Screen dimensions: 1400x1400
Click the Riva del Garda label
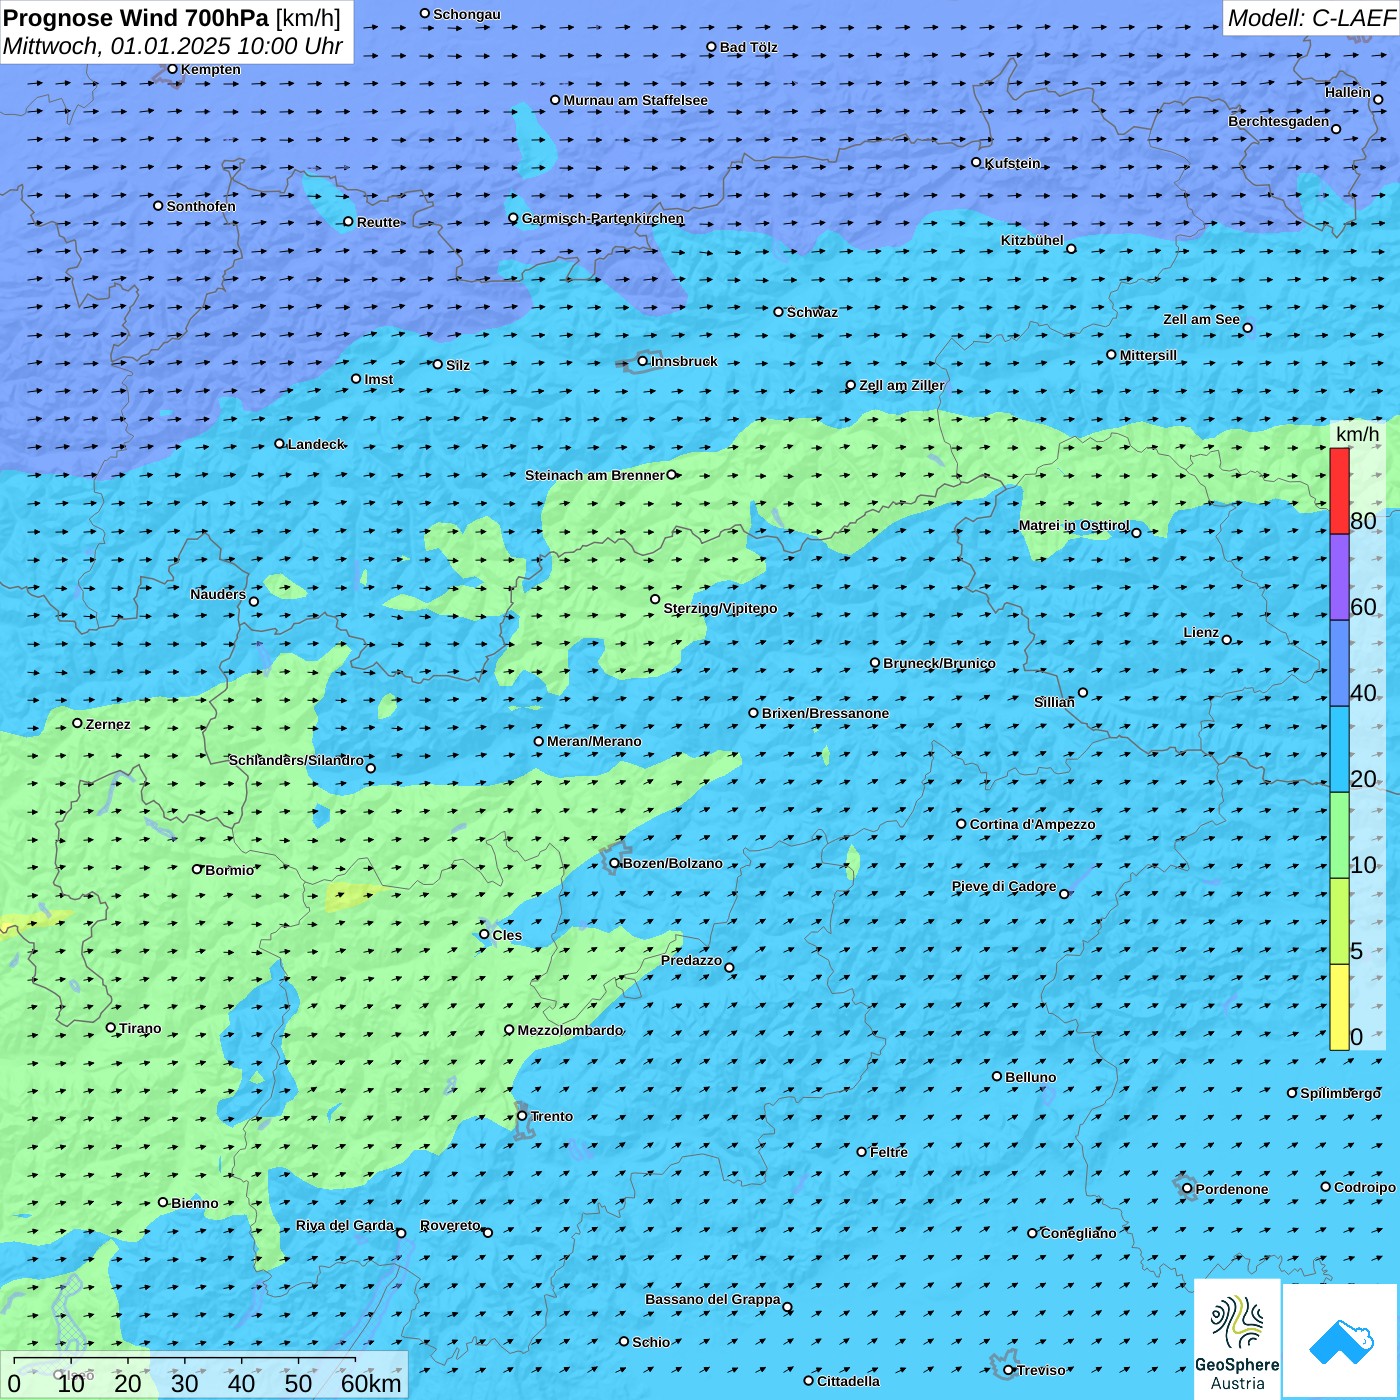[x=344, y=1225]
